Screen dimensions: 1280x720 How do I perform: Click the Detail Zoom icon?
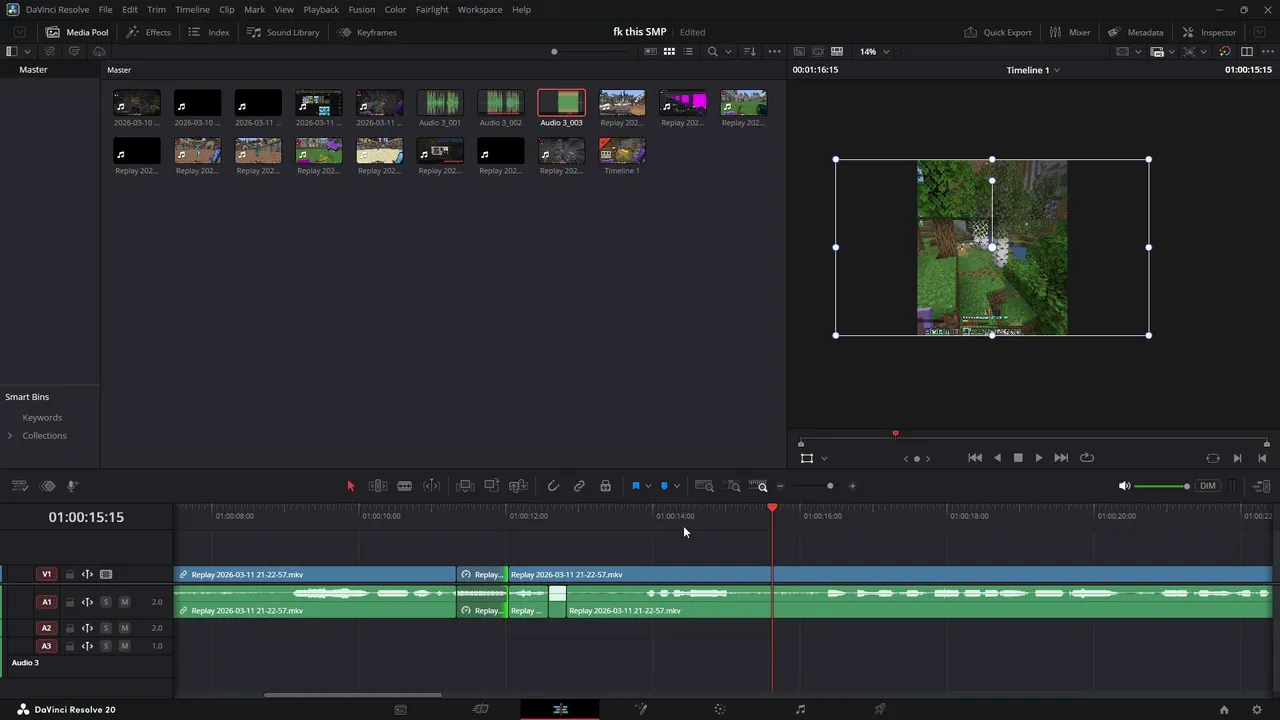coord(733,486)
